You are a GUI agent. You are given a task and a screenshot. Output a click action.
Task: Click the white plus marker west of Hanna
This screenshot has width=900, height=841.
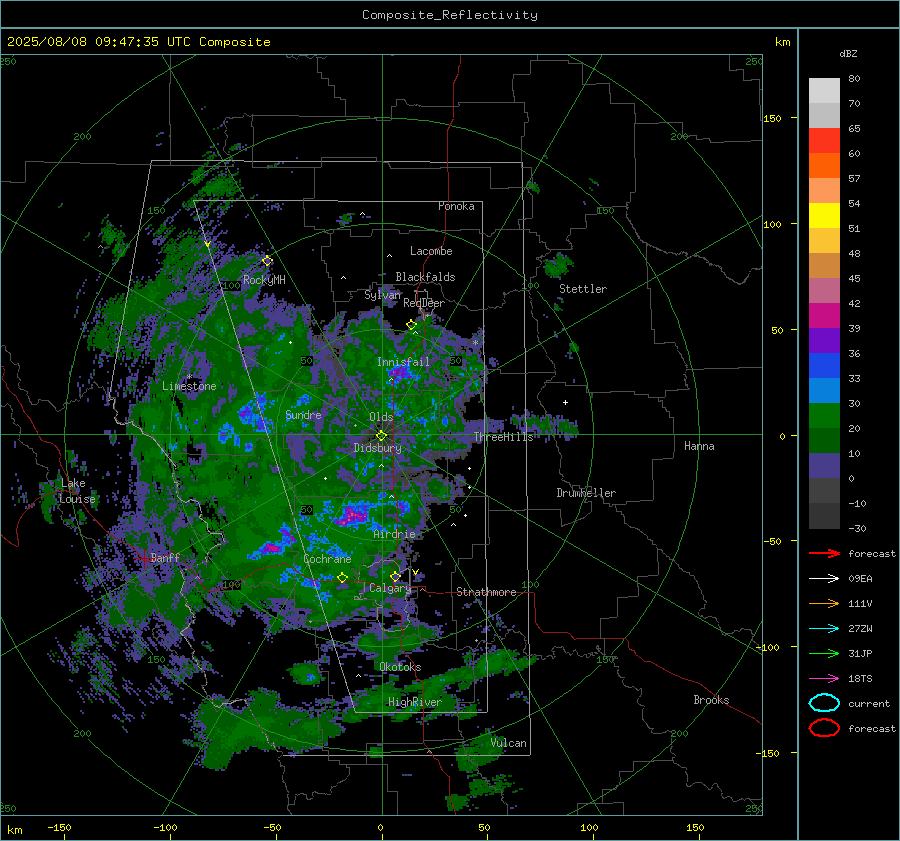(565, 402)
